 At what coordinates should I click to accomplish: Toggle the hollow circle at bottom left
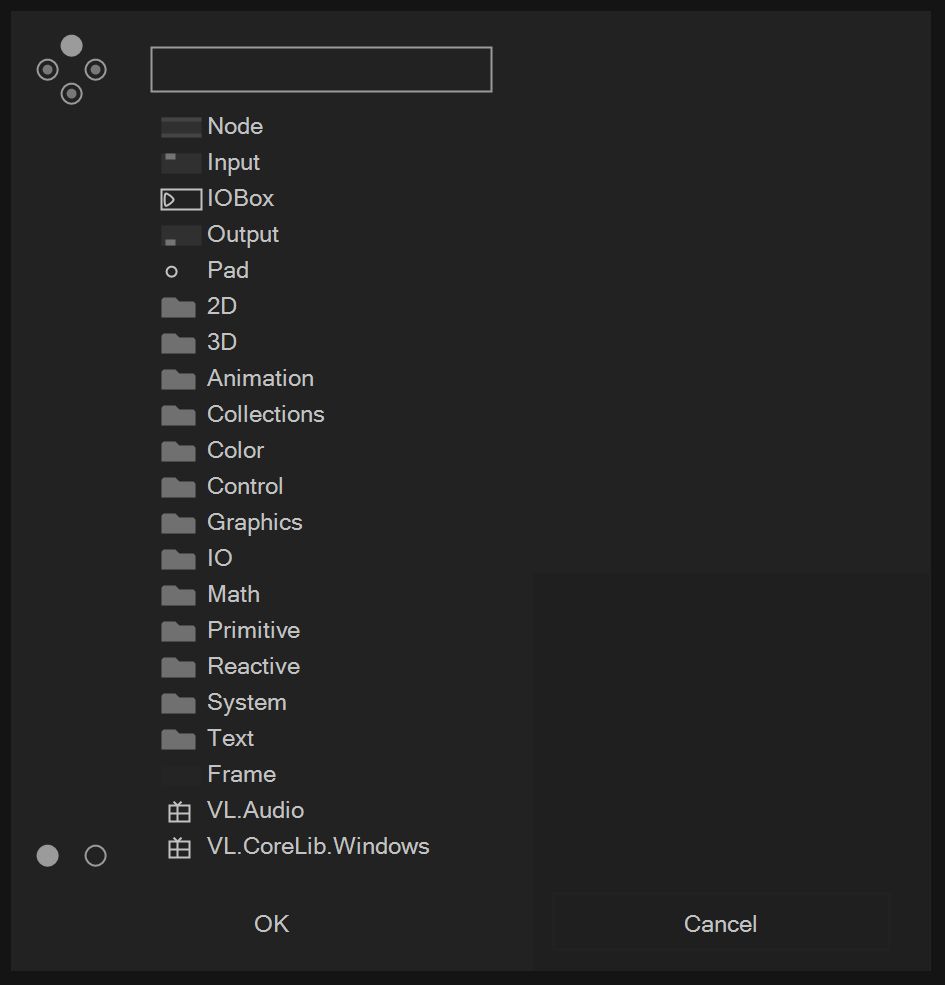pos(96,856)
